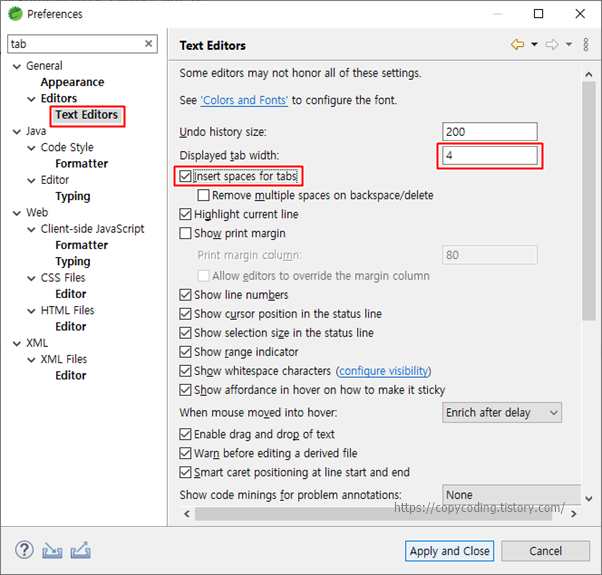
Task: Open the Enrich after delay dropdown
Action: point(502,413)
